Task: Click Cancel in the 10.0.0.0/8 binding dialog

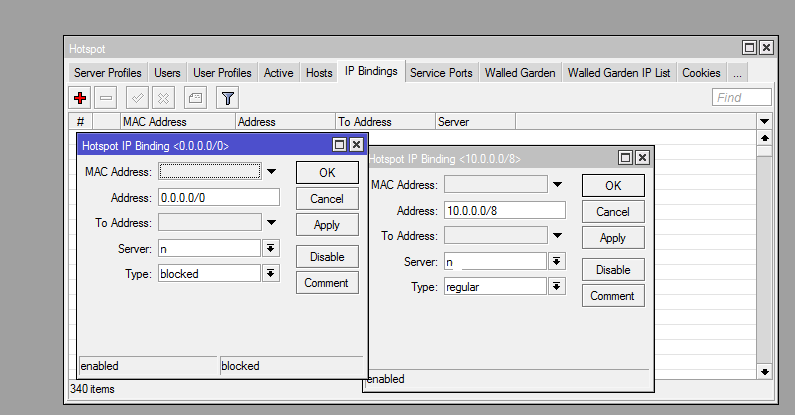Action: click(613, 212)
